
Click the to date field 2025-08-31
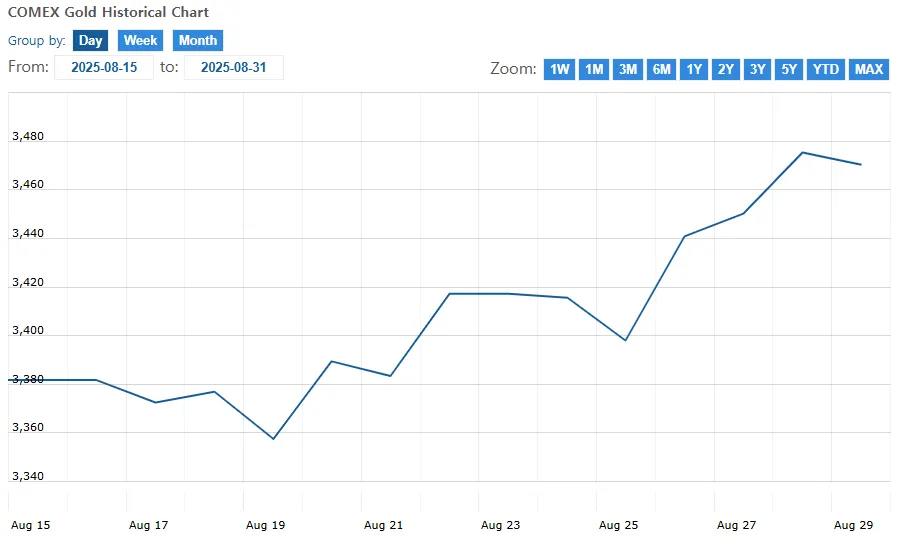[233, 67]
